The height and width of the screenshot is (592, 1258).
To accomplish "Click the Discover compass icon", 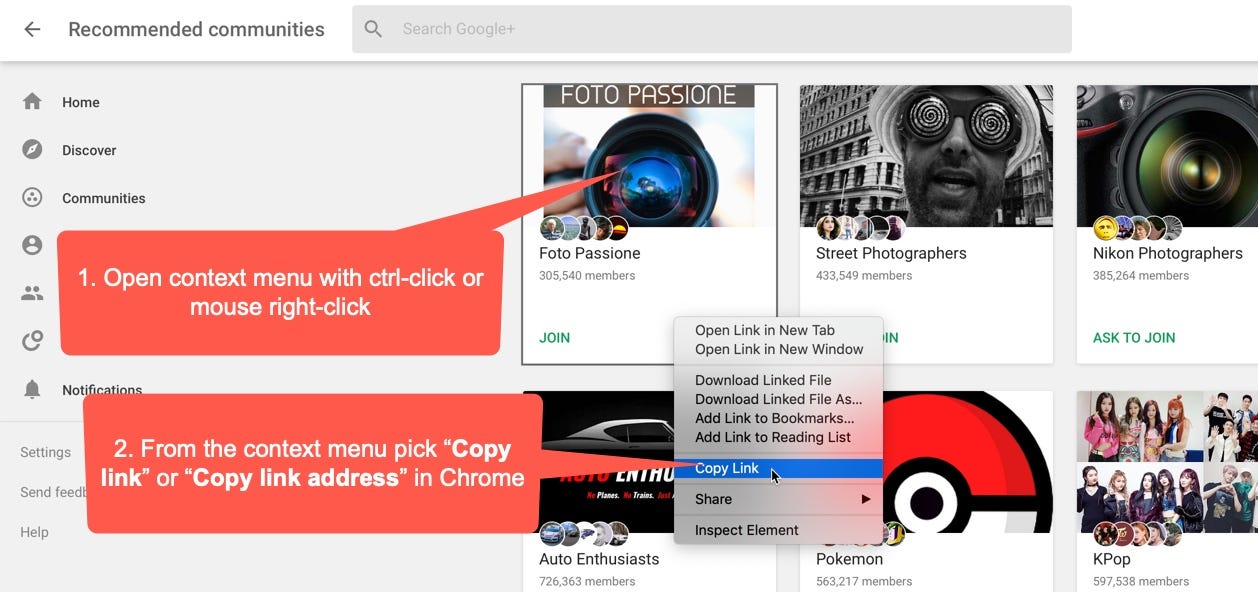I will pyautogui.click(x=32, y=149).
